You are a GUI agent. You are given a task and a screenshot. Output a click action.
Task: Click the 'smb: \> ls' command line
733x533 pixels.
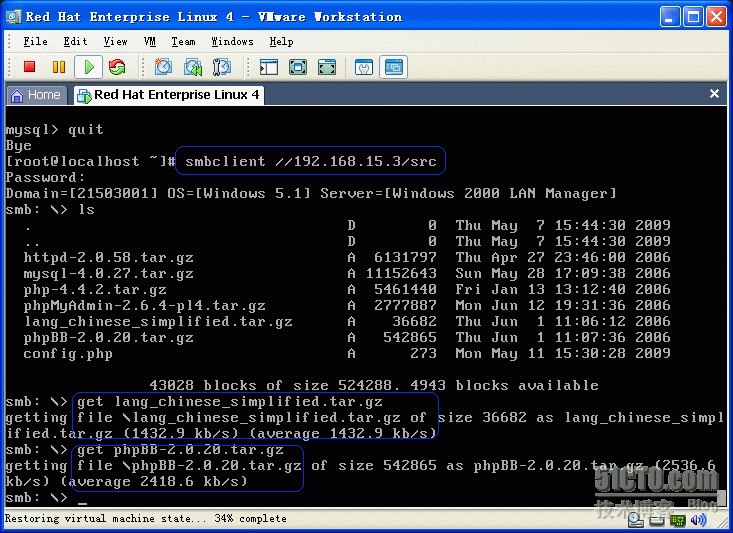point(50,209)
